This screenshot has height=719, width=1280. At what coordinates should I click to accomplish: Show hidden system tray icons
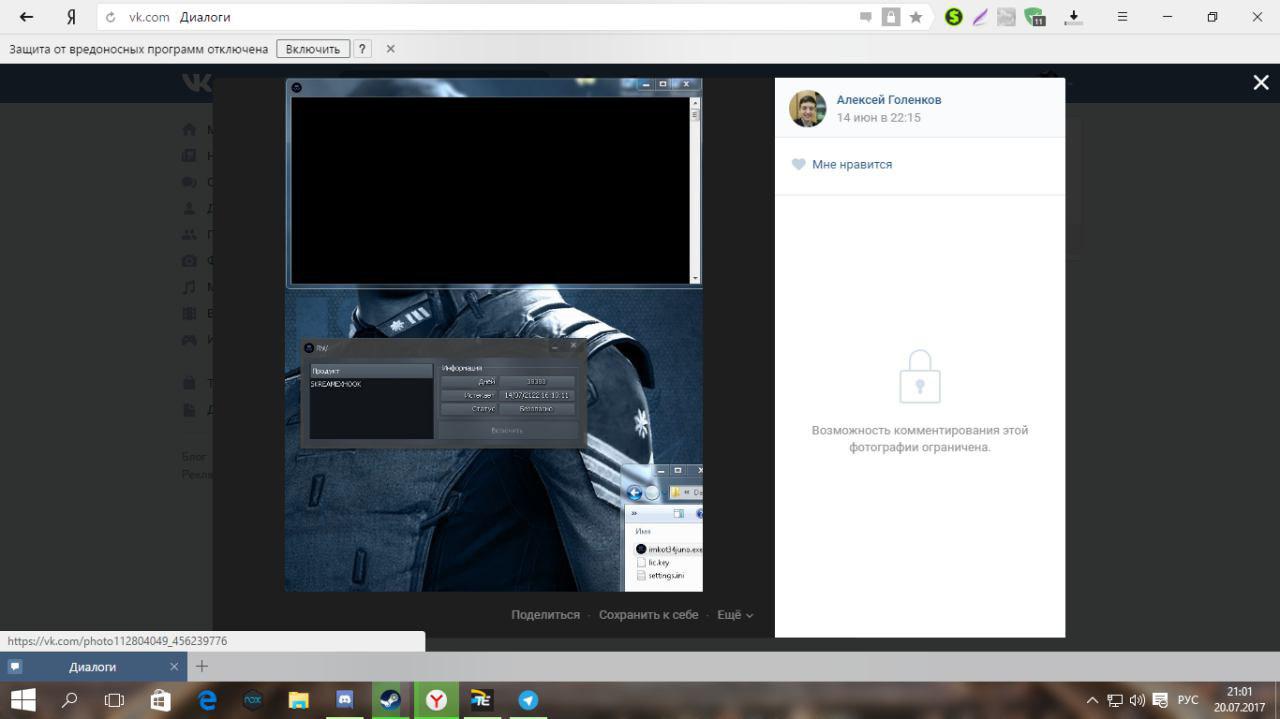[1092, 700]
